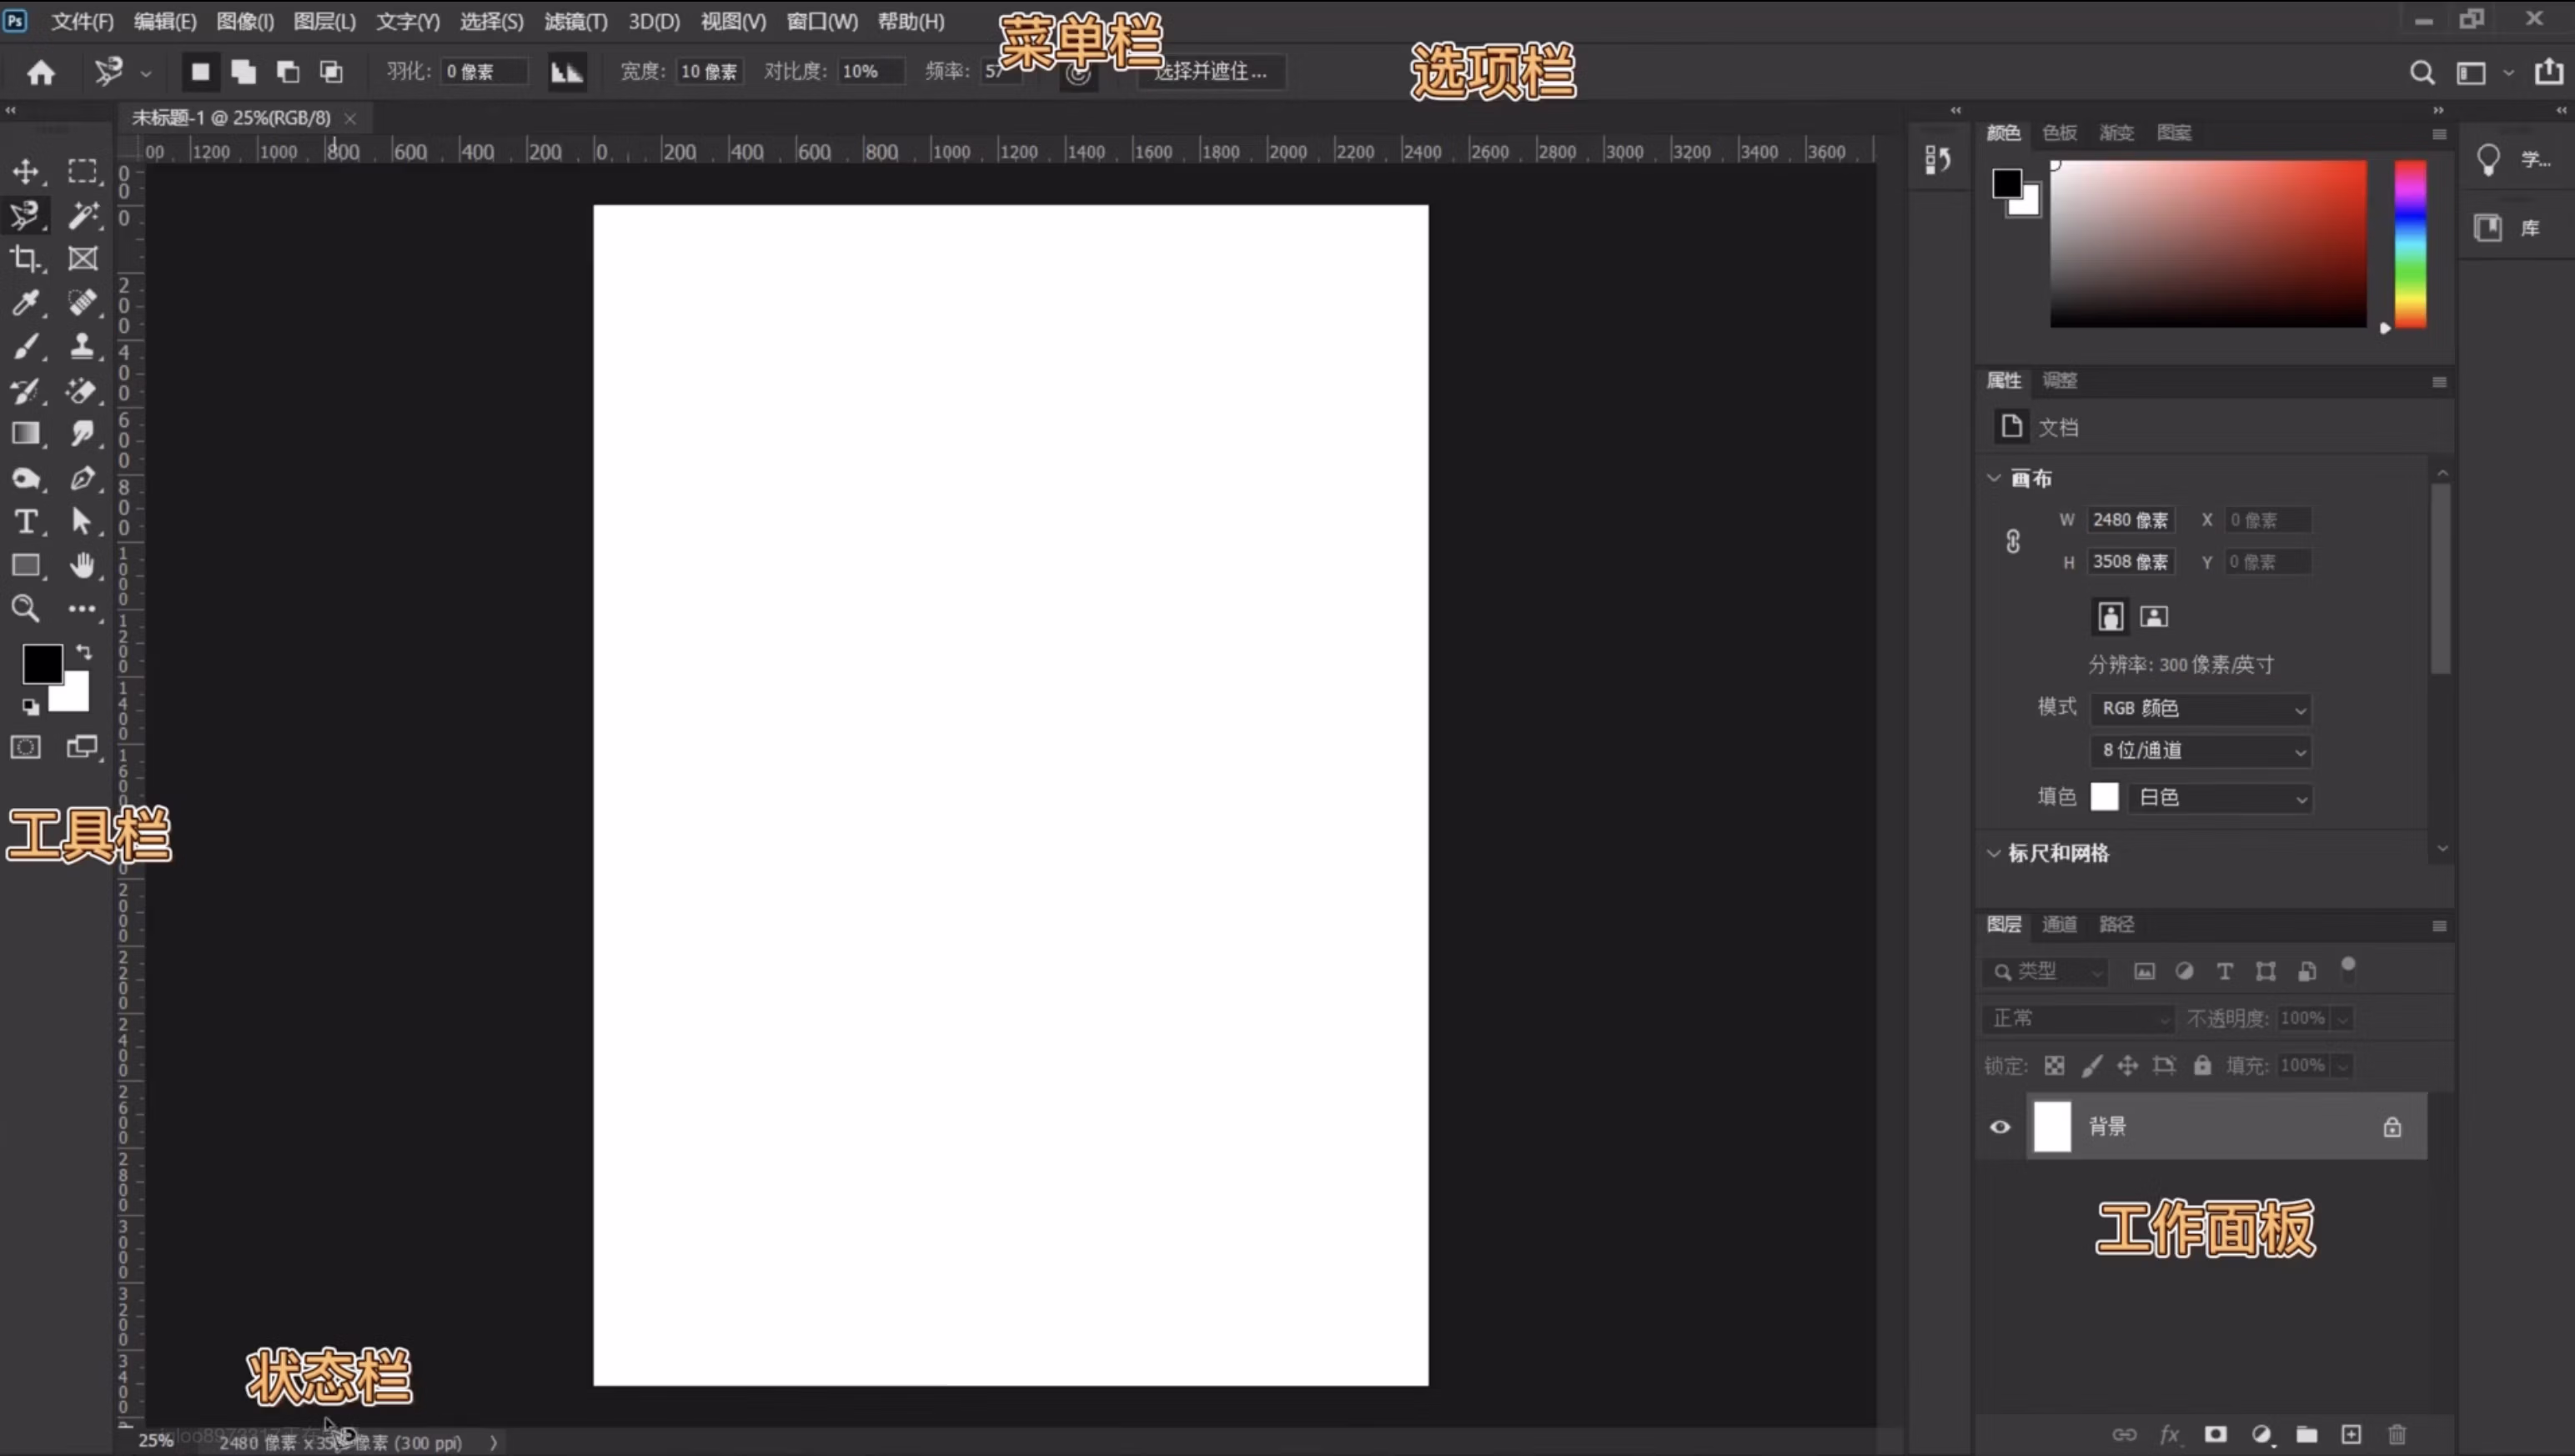Switch to the 通道 tab
This screenshot has width=2575, height=1456.
coord(2059,924)
